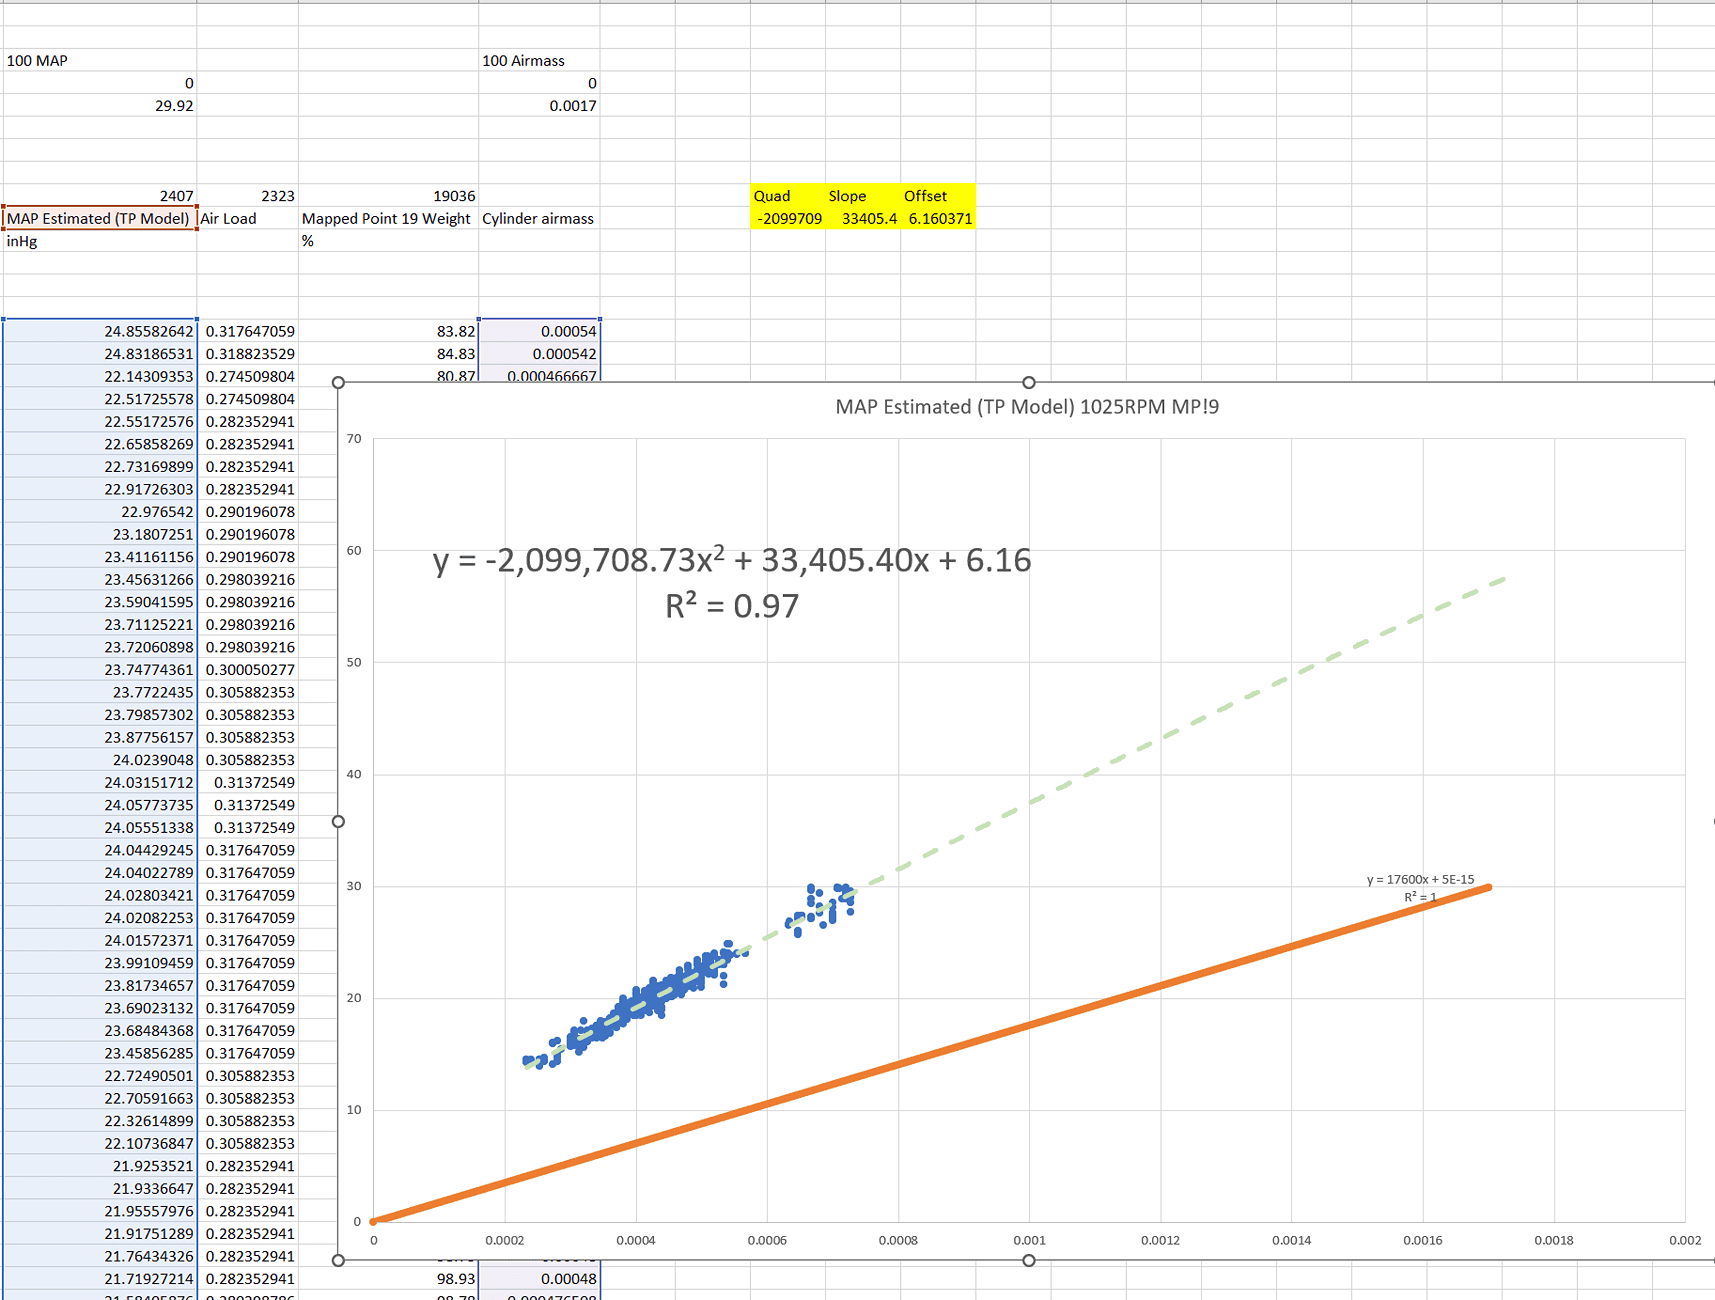Select the vertical axis label 70
Viewport: 1715px width, 1300px height.
tap(354, 438)
